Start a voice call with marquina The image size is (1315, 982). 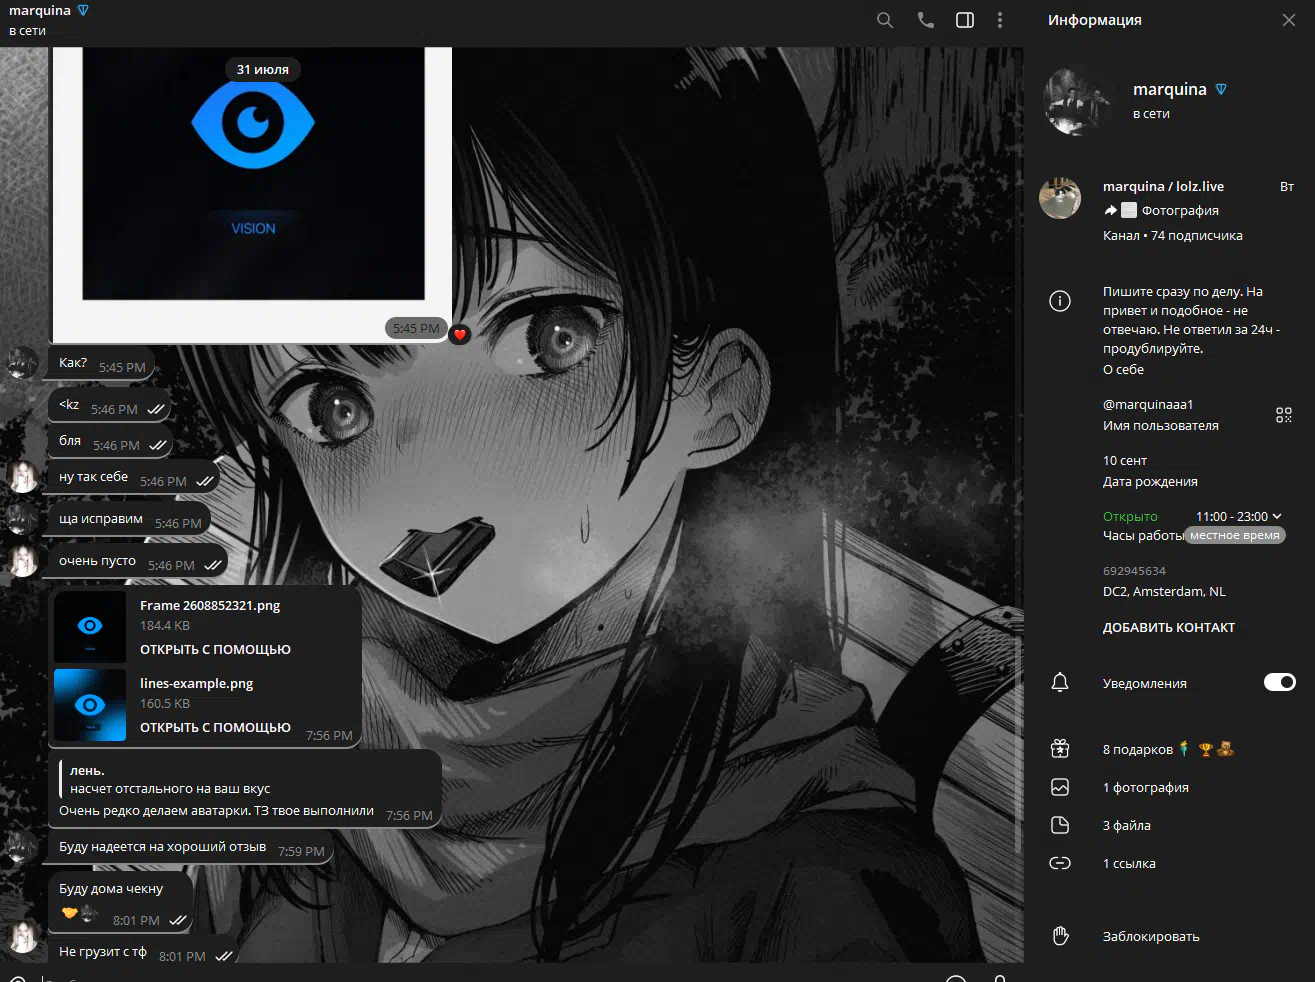pos(926,20)
